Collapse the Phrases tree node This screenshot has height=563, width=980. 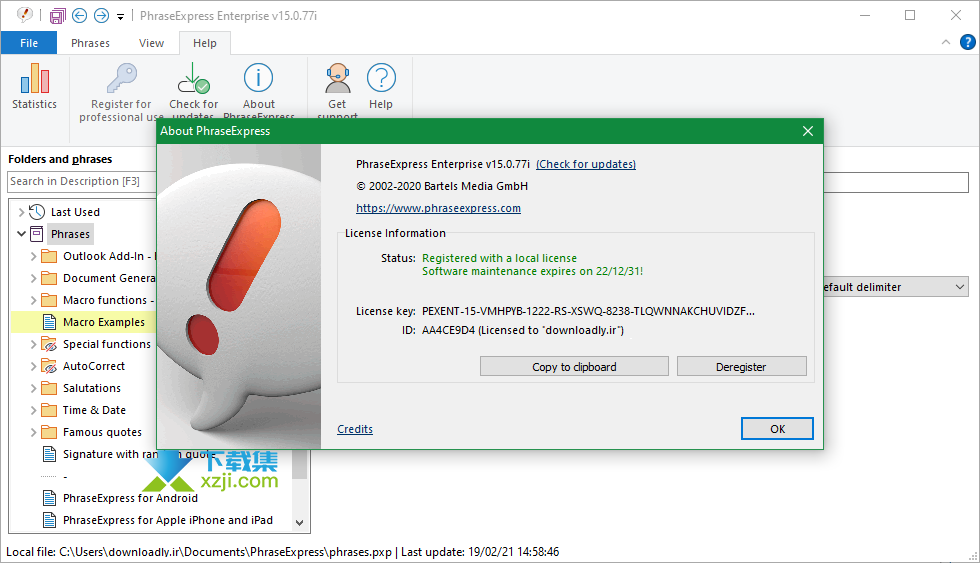pos(21,234)
